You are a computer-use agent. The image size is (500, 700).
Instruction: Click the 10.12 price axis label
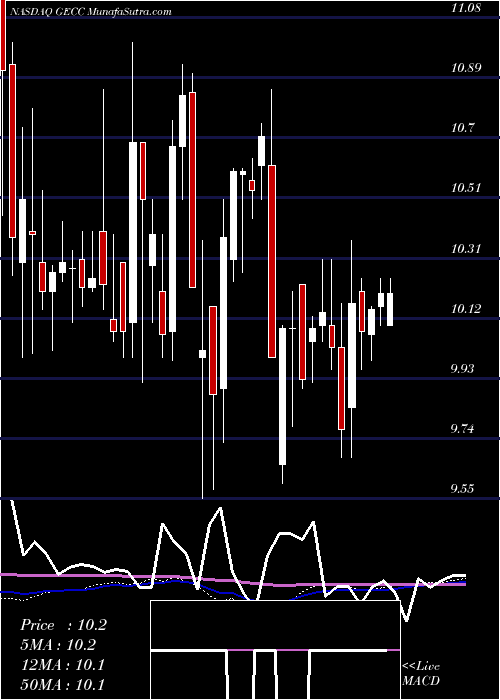click(x=466, y=308)
